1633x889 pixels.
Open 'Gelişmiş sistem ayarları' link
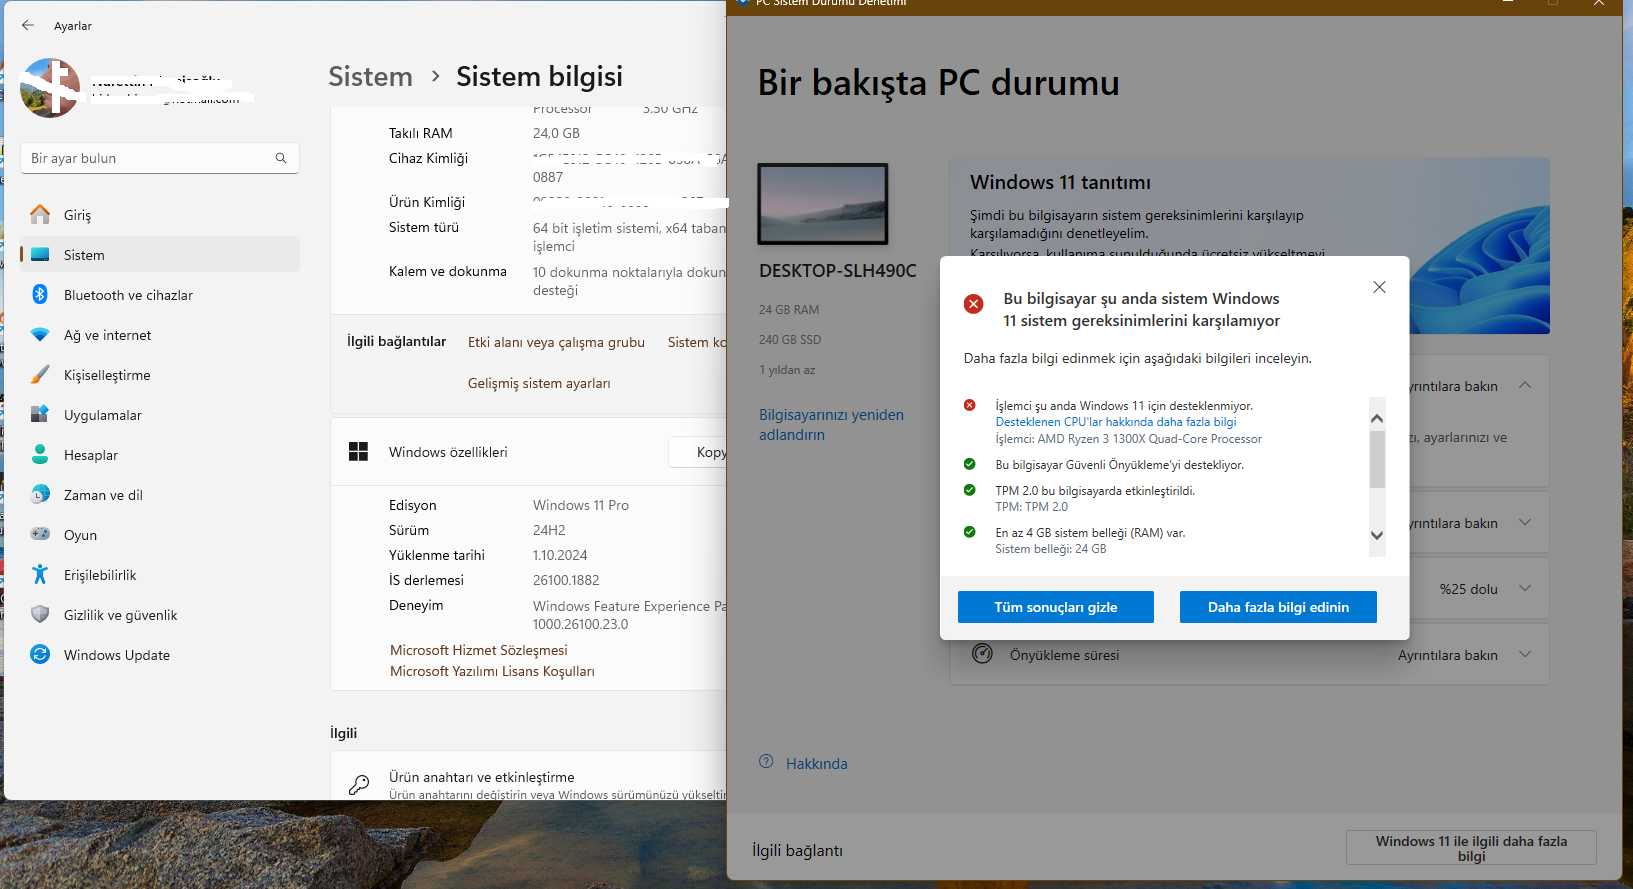coord(539,383)
